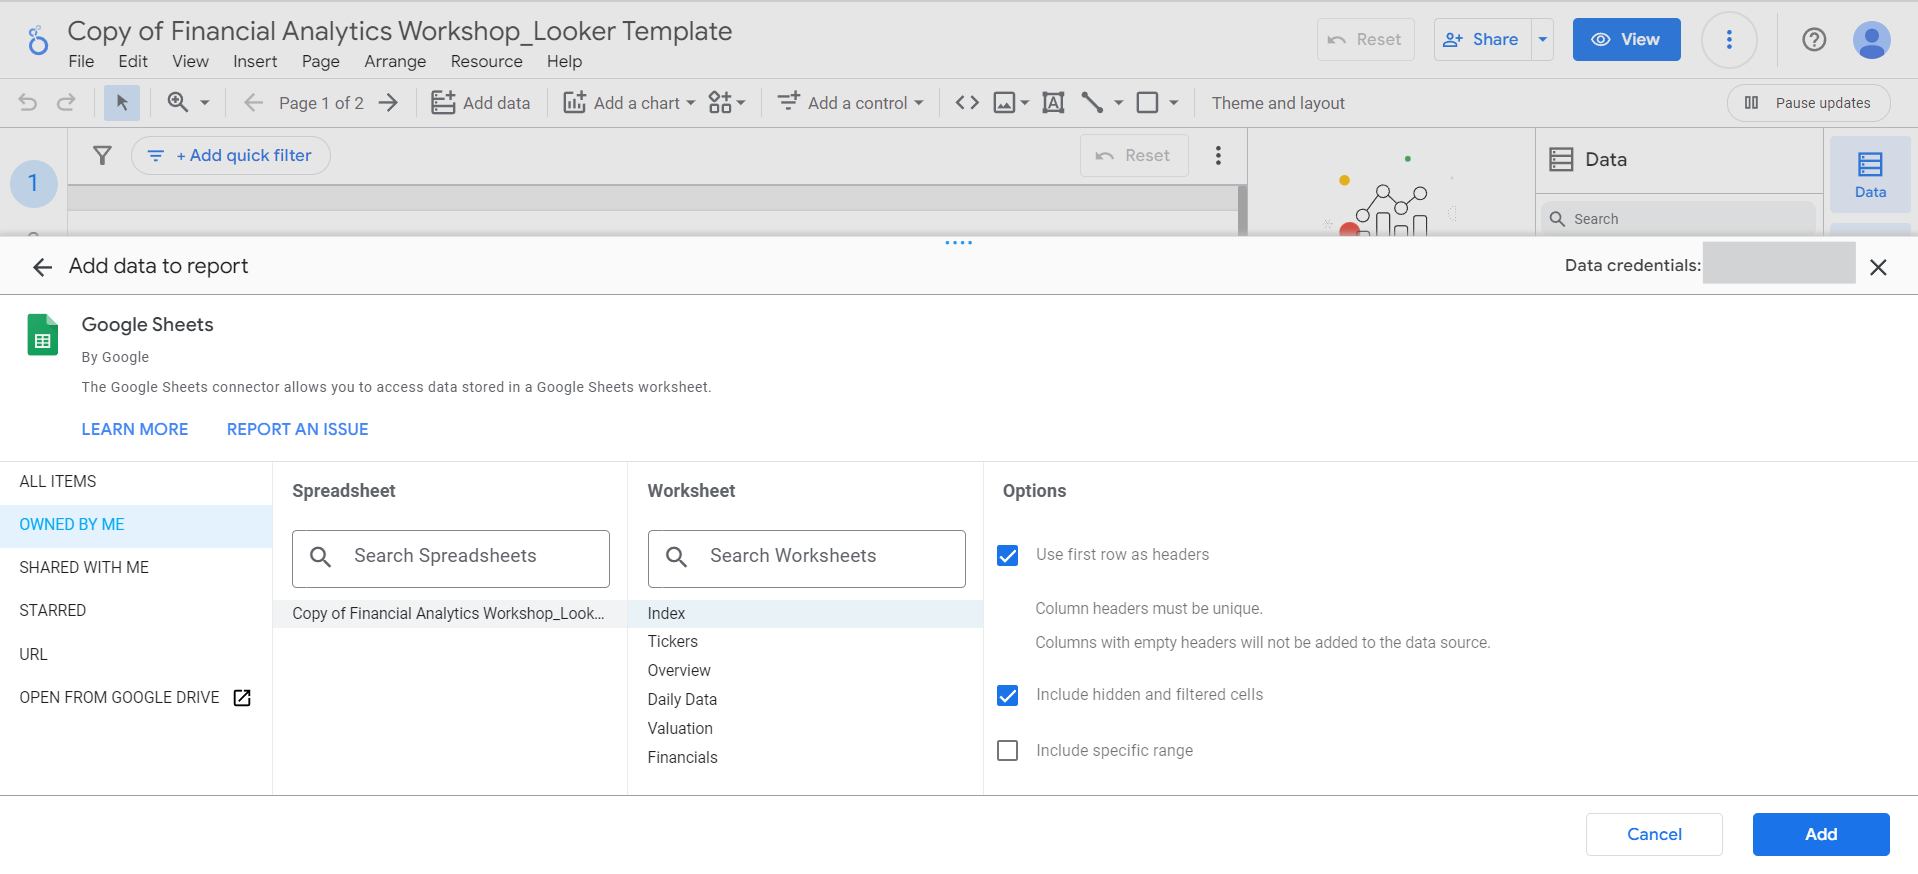The image size is (1918, 874).
Task: Open the filter bar kebab menu
Action: coord(1218,155)
